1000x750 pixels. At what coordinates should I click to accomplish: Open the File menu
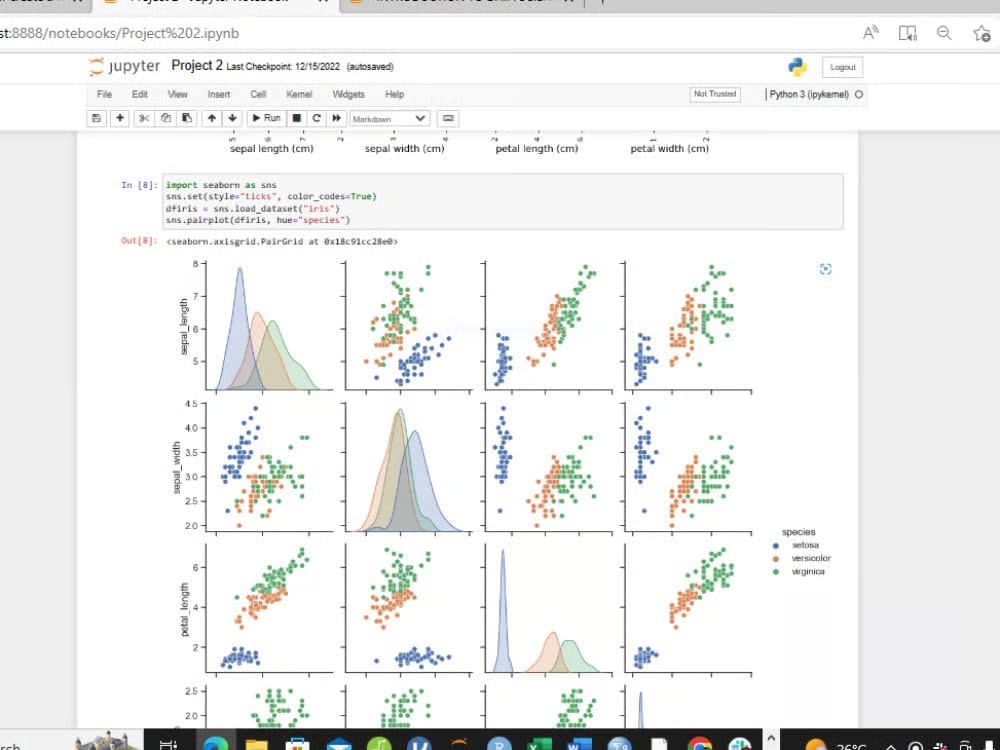[104, 94]
